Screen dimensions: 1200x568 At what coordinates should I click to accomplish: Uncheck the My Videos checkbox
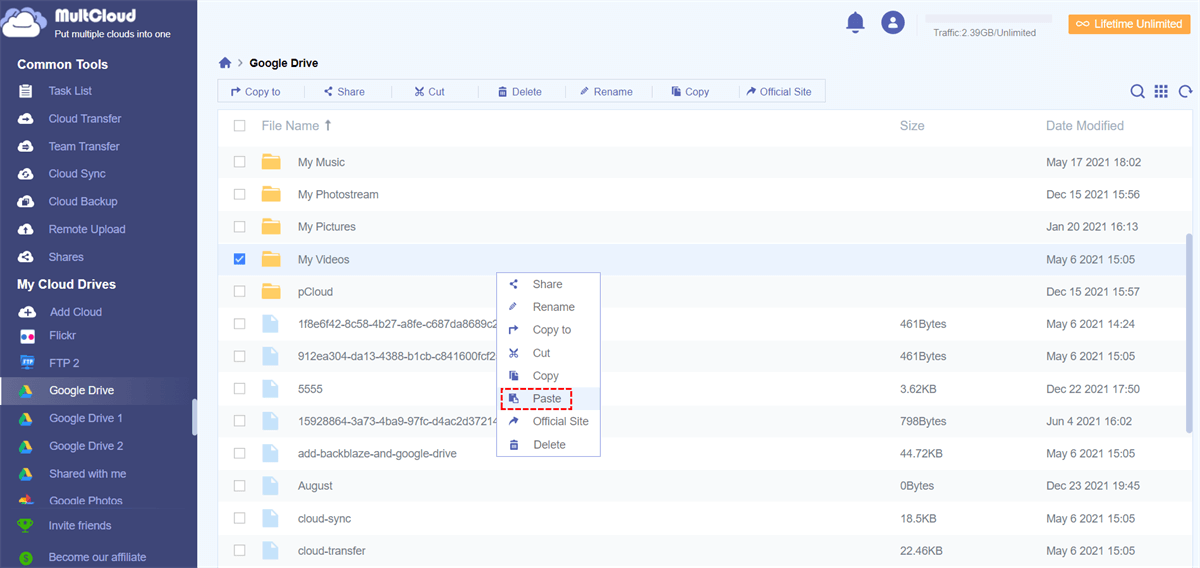click(239, 259)
